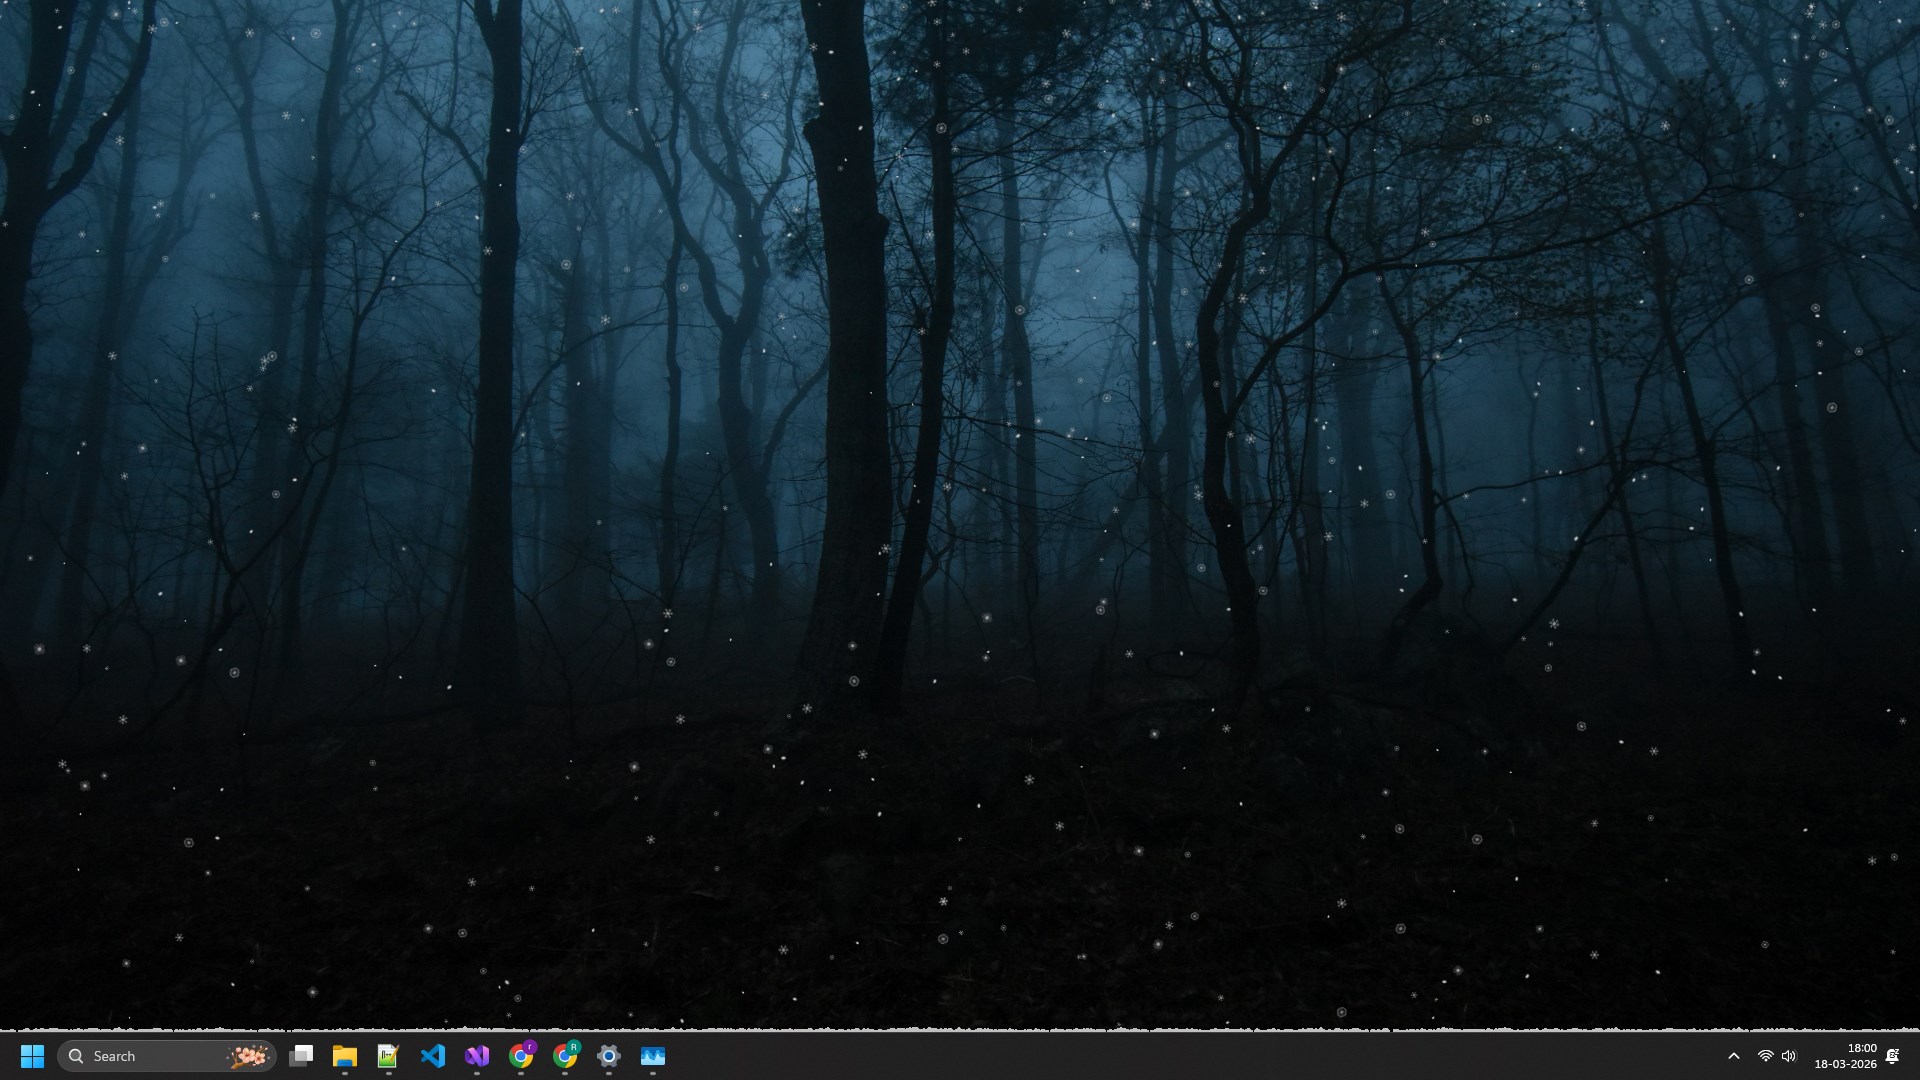1920x1080 pixels.
Task: Open notifications via do-not-disturb bell icon
Action: coord(1892,1056)
